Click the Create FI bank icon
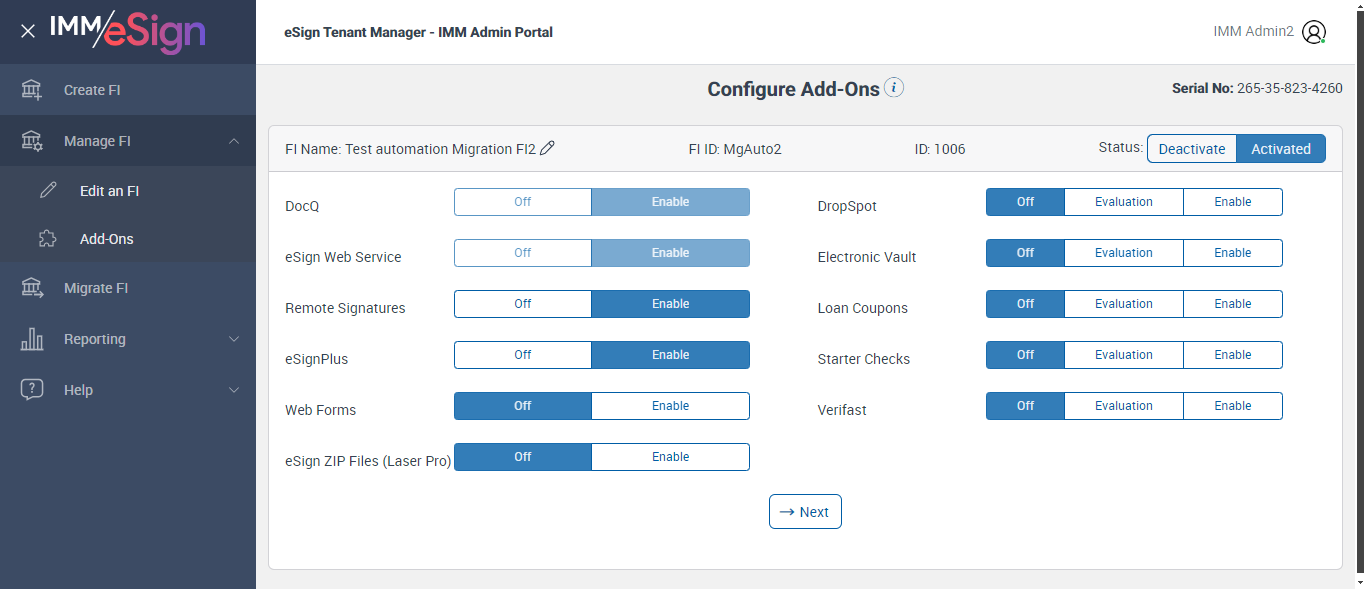Image resolution: width=1366 pixels, height=589 pixels. (x=32, y=90)
